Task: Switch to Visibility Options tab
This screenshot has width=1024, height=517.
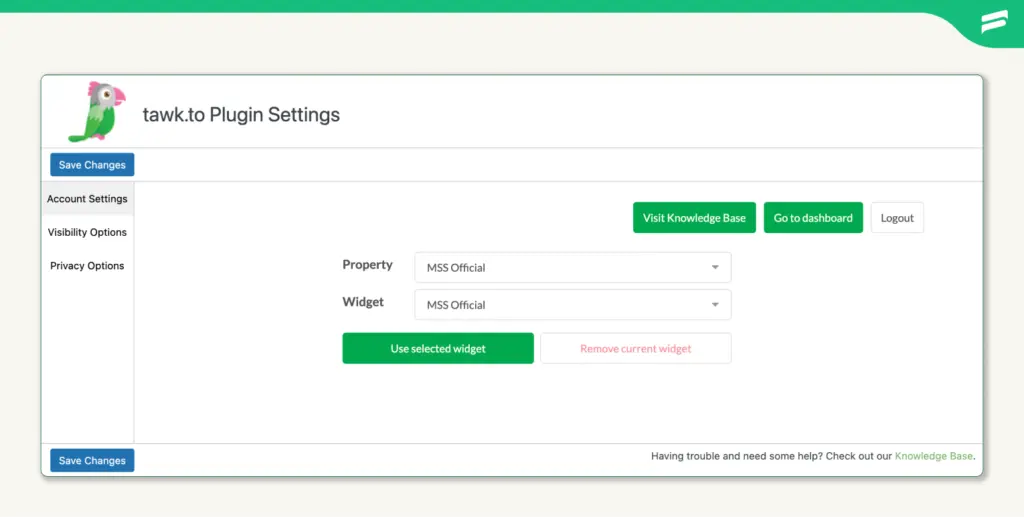Action: click(88, 232)
